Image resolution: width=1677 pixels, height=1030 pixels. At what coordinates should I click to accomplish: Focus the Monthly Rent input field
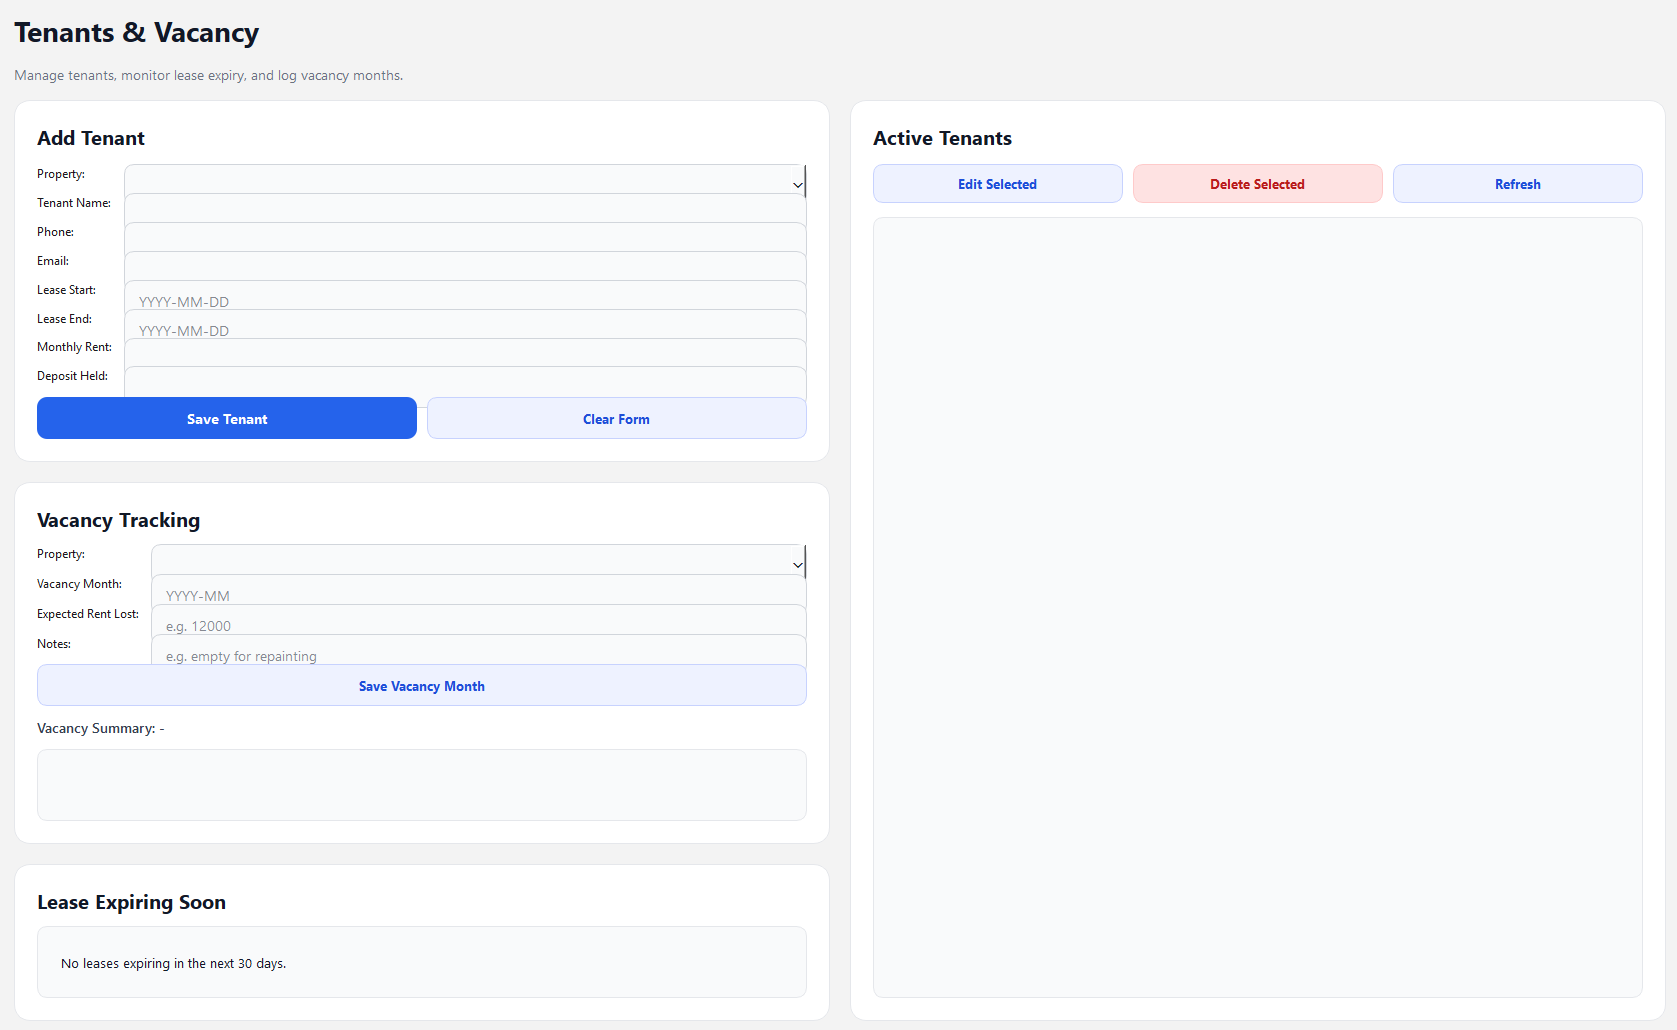click(465, 353)
